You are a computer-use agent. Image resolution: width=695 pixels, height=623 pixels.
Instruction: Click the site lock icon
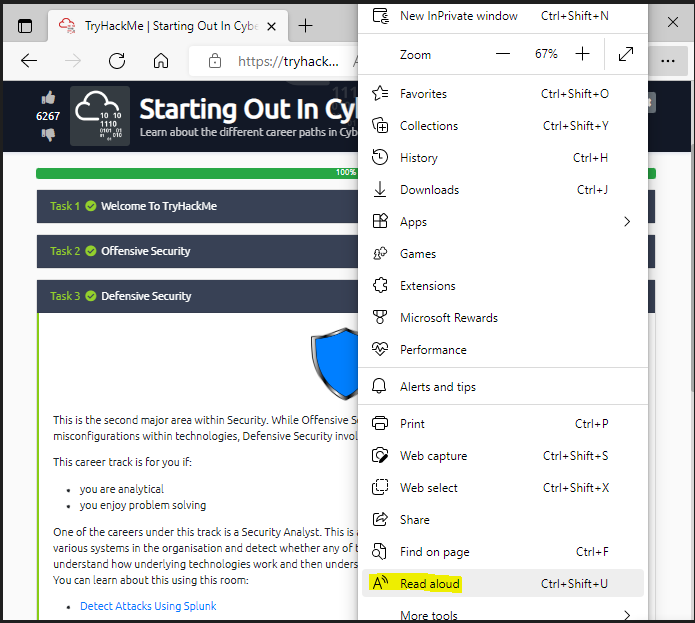coord(215,60)
